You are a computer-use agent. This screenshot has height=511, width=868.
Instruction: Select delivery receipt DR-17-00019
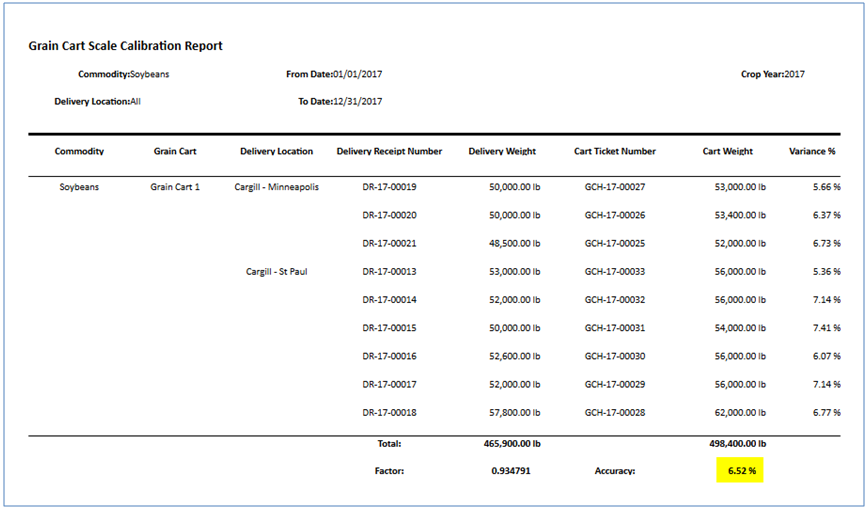click(x=389, y=187)
